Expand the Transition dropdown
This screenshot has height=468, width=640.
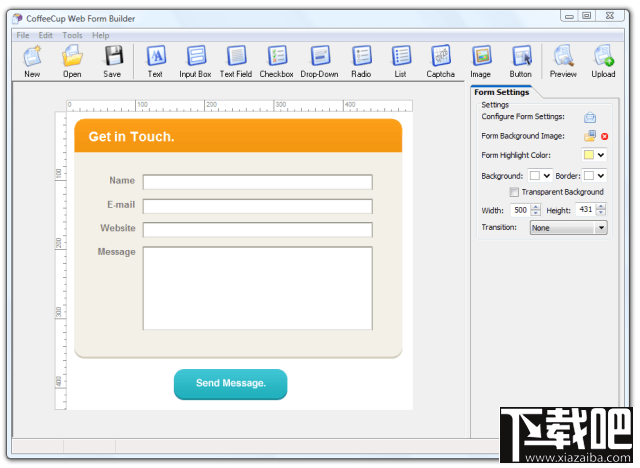[601, 228]
